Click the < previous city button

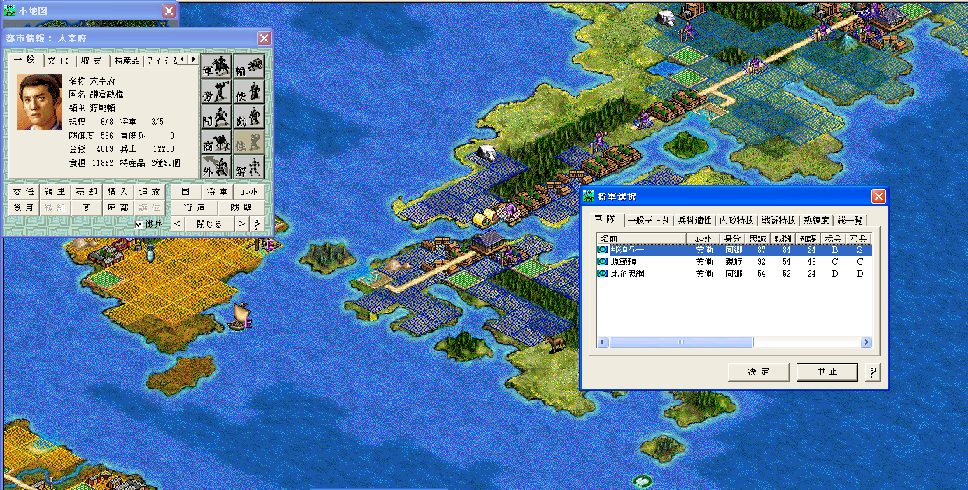click(177, 224)
